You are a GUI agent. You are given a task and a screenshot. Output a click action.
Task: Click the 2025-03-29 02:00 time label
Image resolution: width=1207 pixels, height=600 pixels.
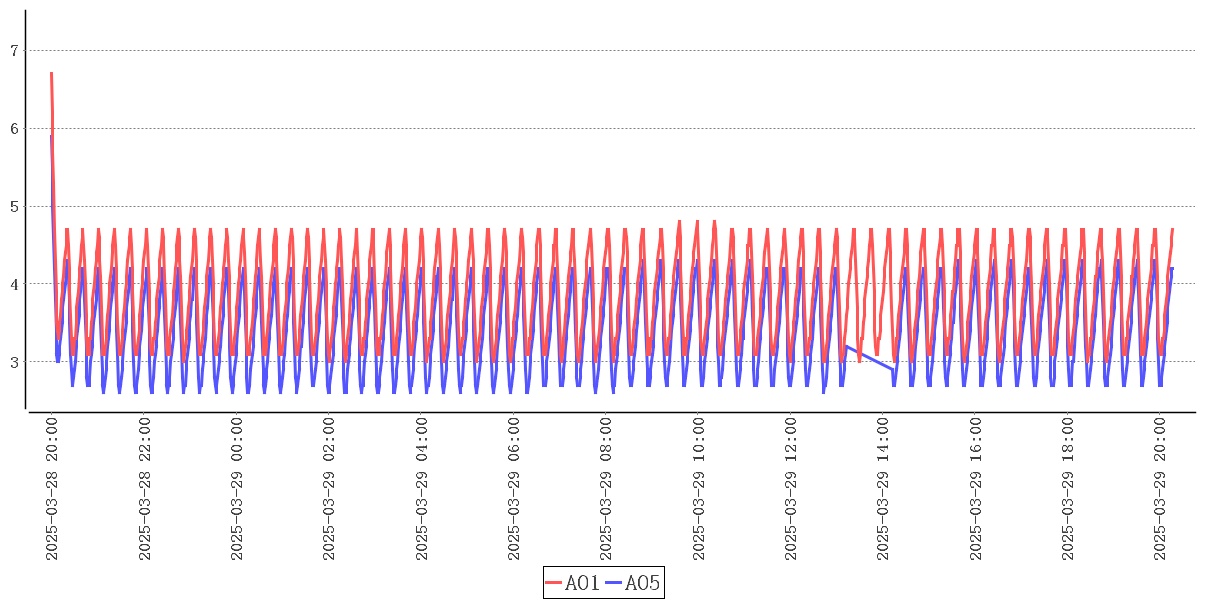329,490
